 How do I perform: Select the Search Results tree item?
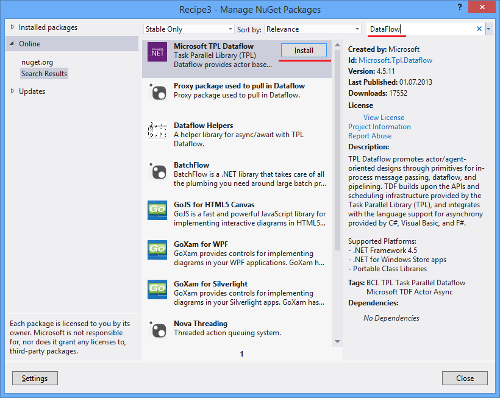(44, 73)
